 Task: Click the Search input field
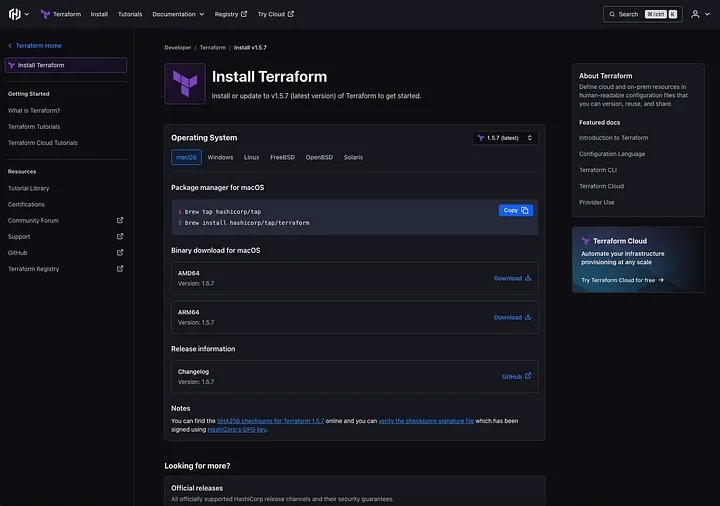[x=642, y=14]
